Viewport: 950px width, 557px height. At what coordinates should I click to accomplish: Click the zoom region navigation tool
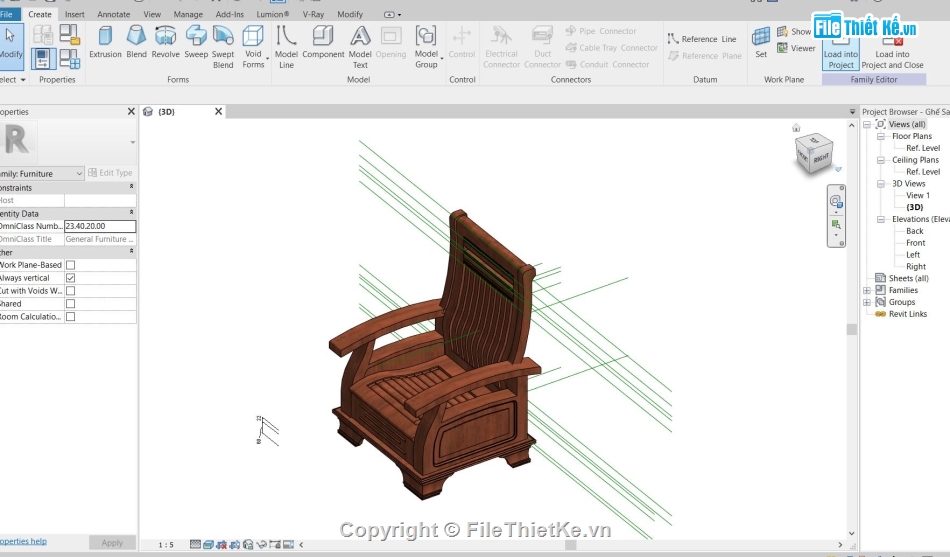(835, 225)
